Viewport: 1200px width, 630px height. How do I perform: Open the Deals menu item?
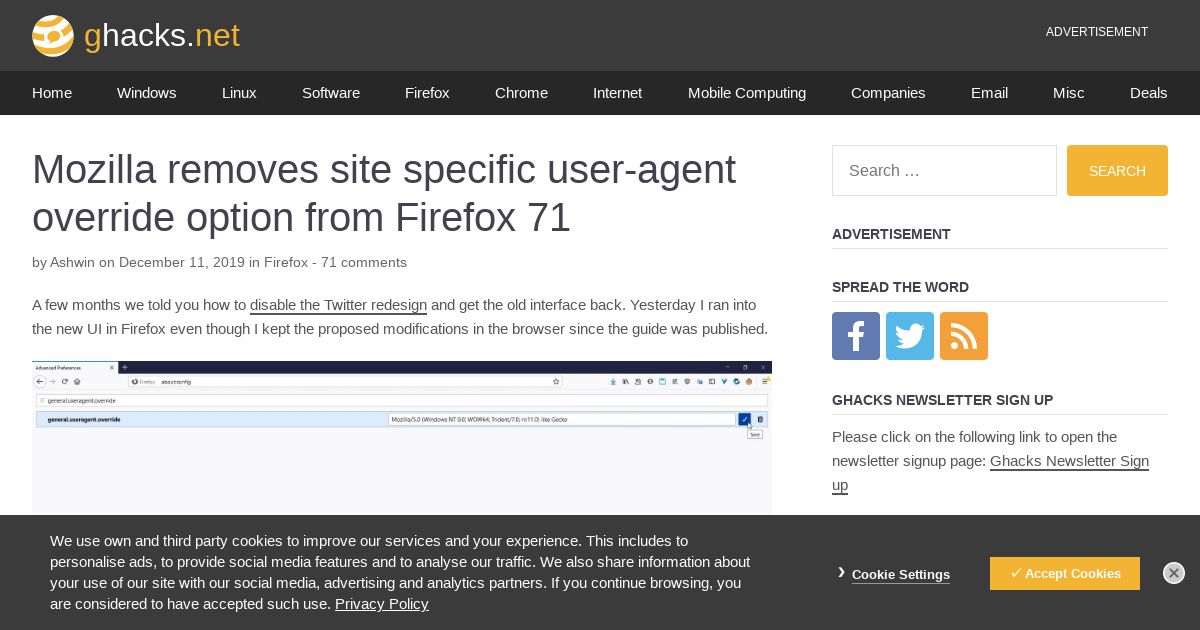pyautogui.click(x=1148, y=93)
